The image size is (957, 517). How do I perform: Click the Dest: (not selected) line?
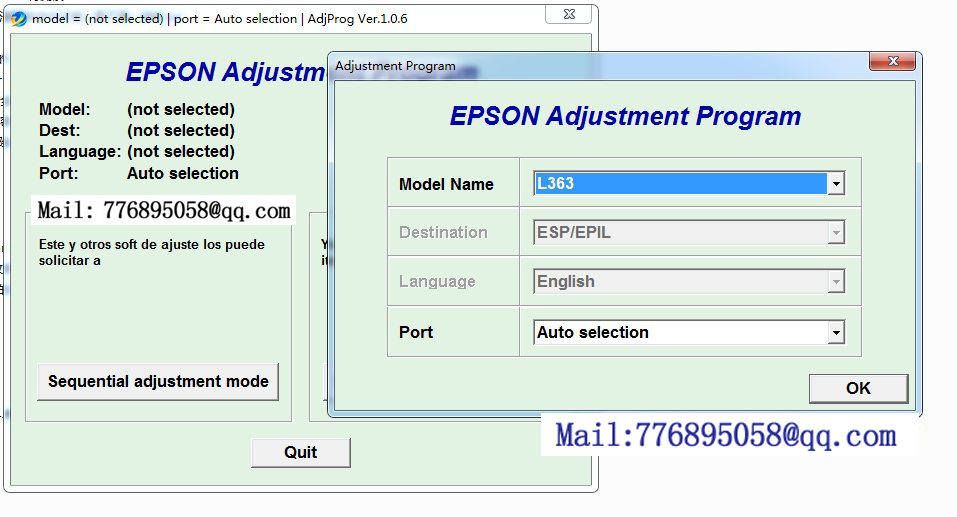pyautogui.click(x=137, y=130)
